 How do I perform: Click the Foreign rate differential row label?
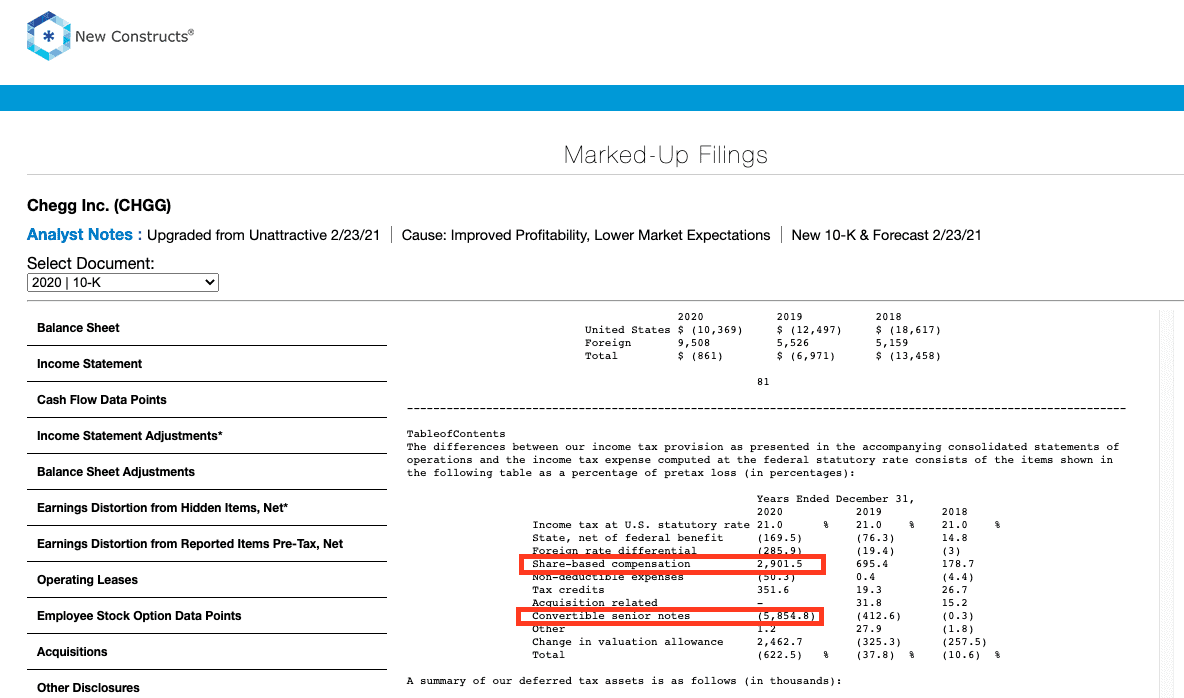coord(614,551)
